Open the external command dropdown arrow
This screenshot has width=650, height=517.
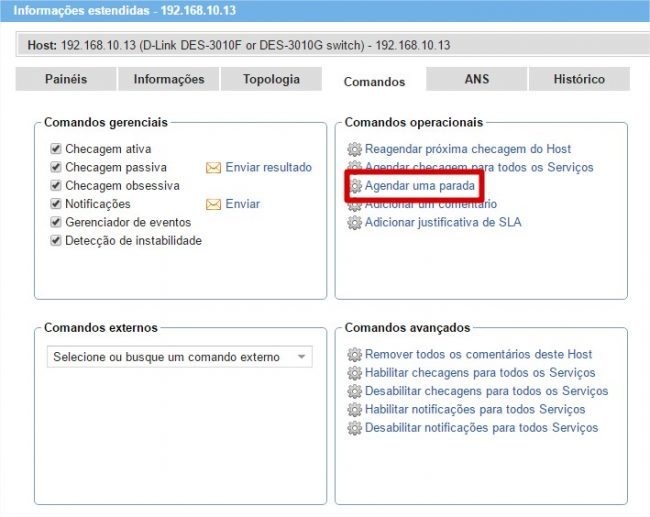click(301, 357)
